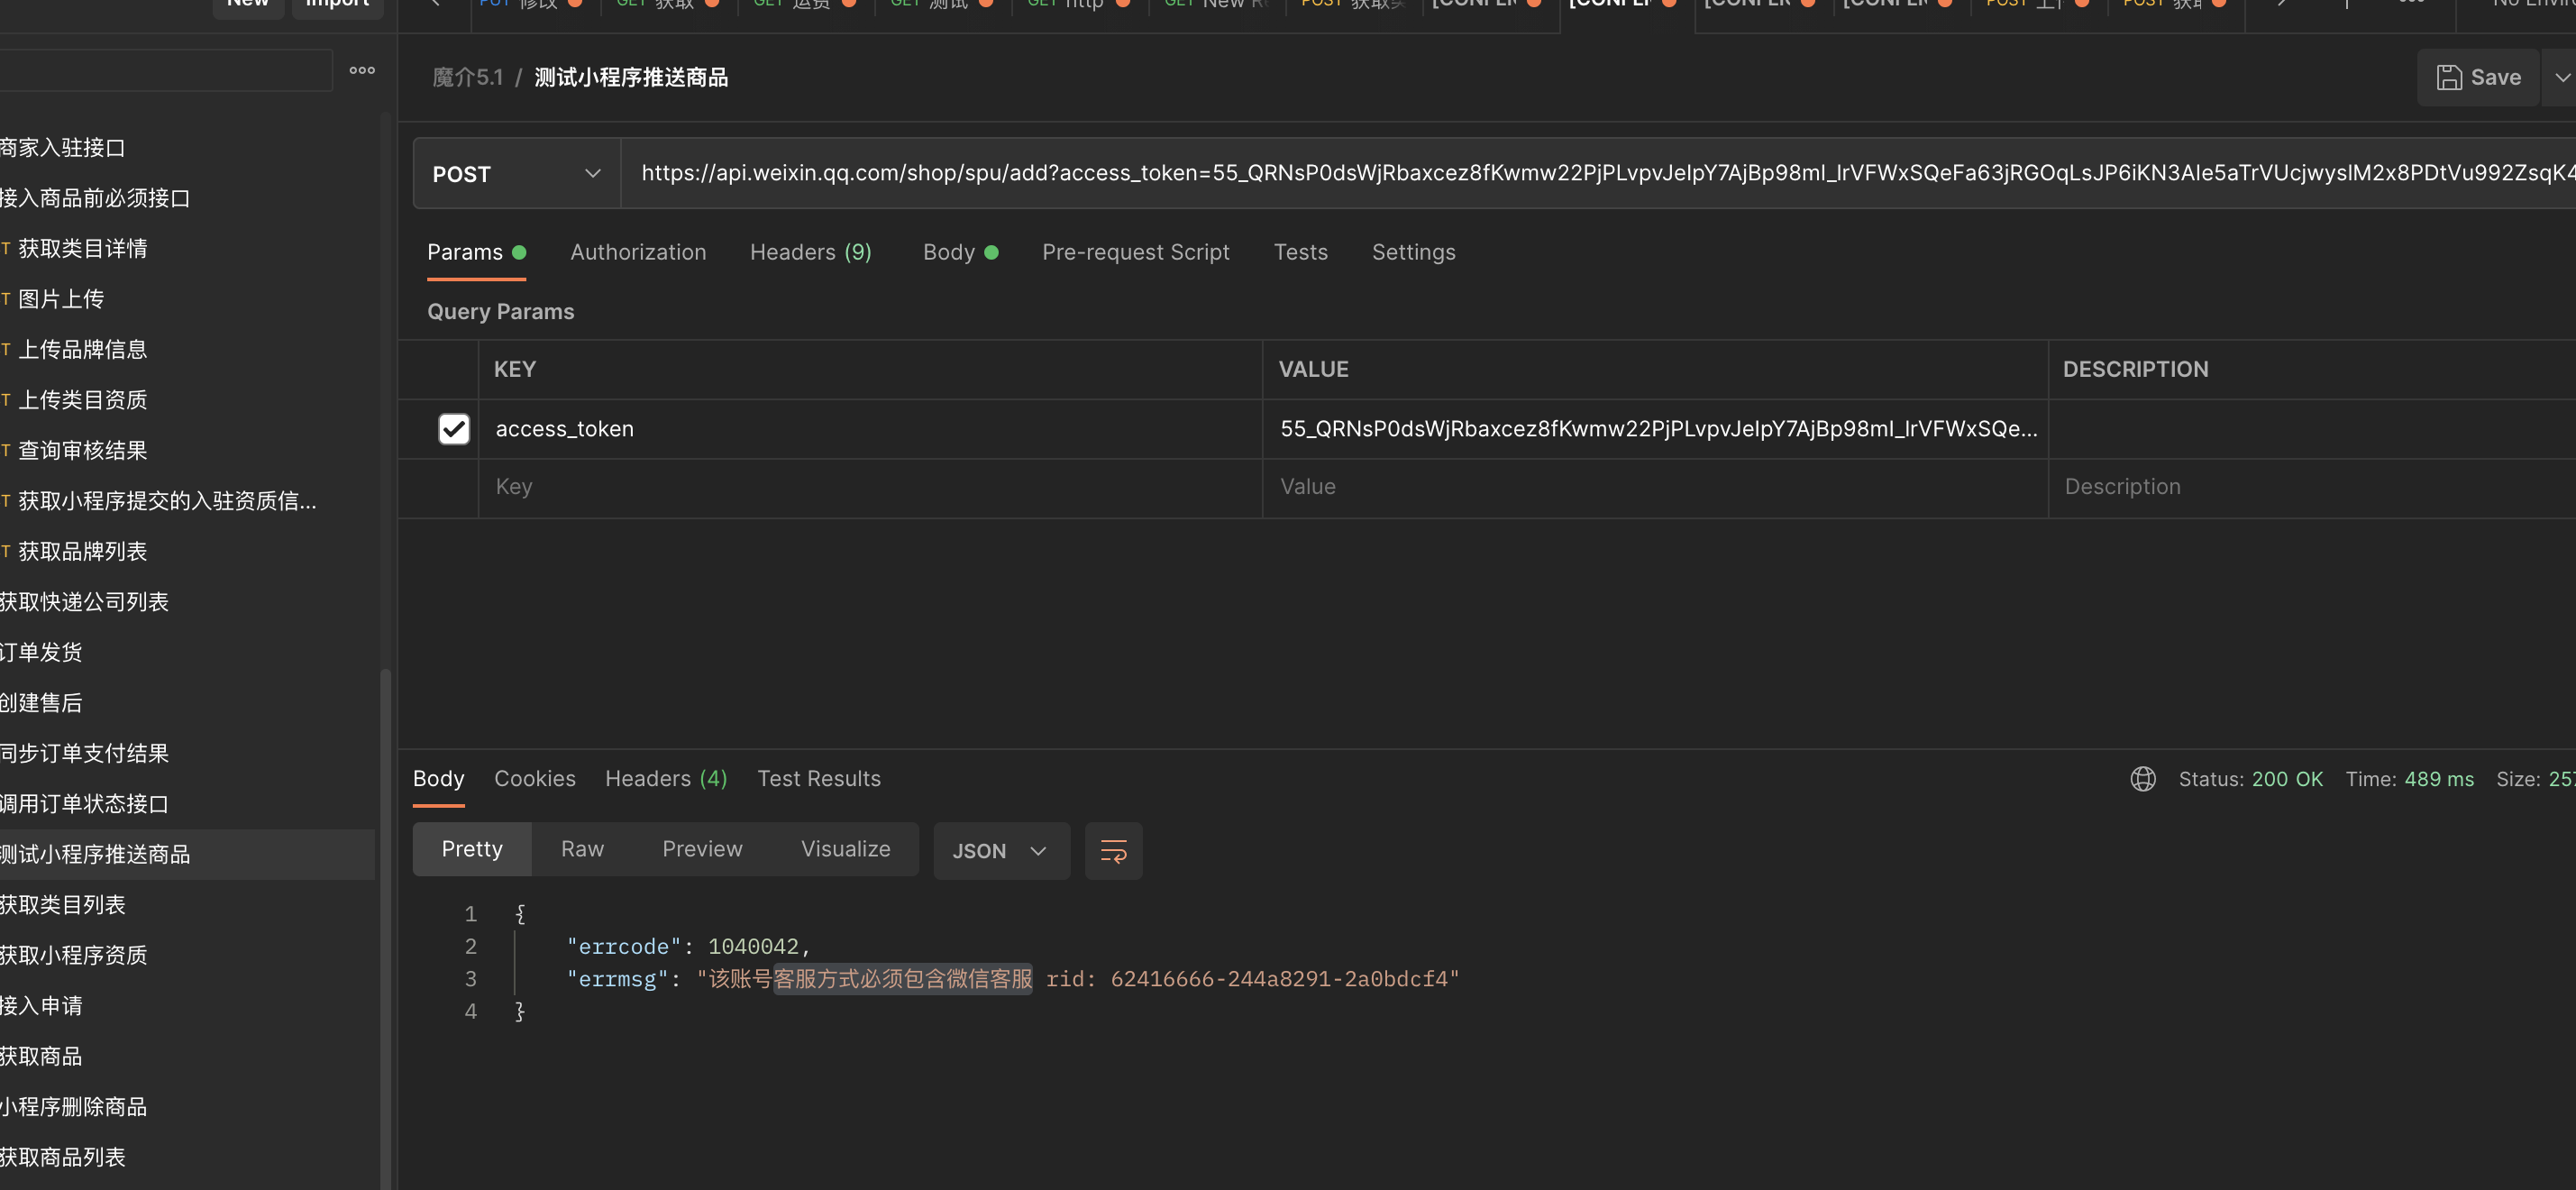Switch to Visualize response view
2576x1190 pixels.
coord(845,849)
